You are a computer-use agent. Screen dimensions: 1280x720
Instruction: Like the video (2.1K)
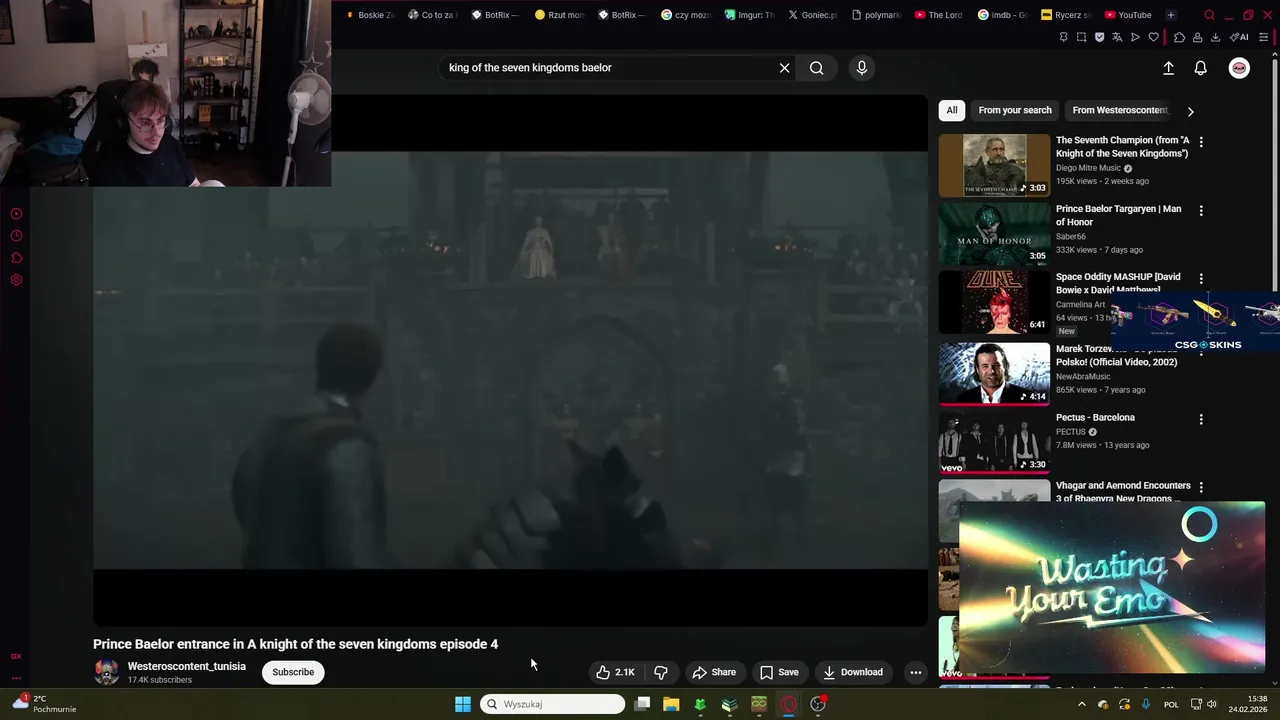tap(615, 672)
